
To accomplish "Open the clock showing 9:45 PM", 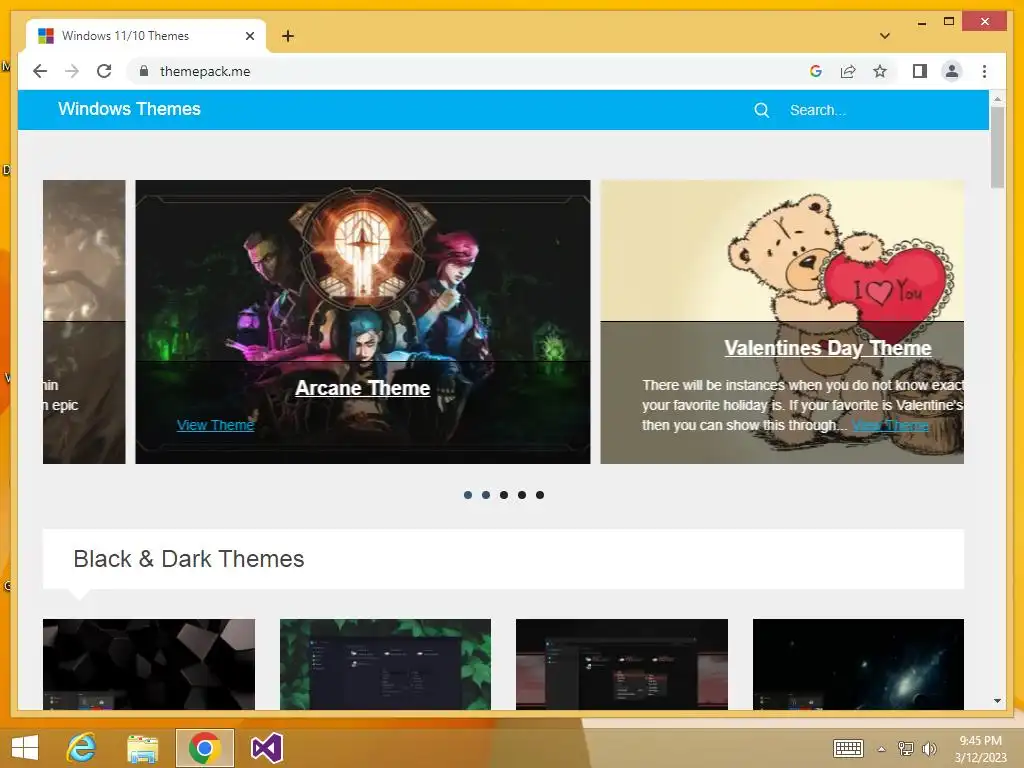I will pos(980,748).
